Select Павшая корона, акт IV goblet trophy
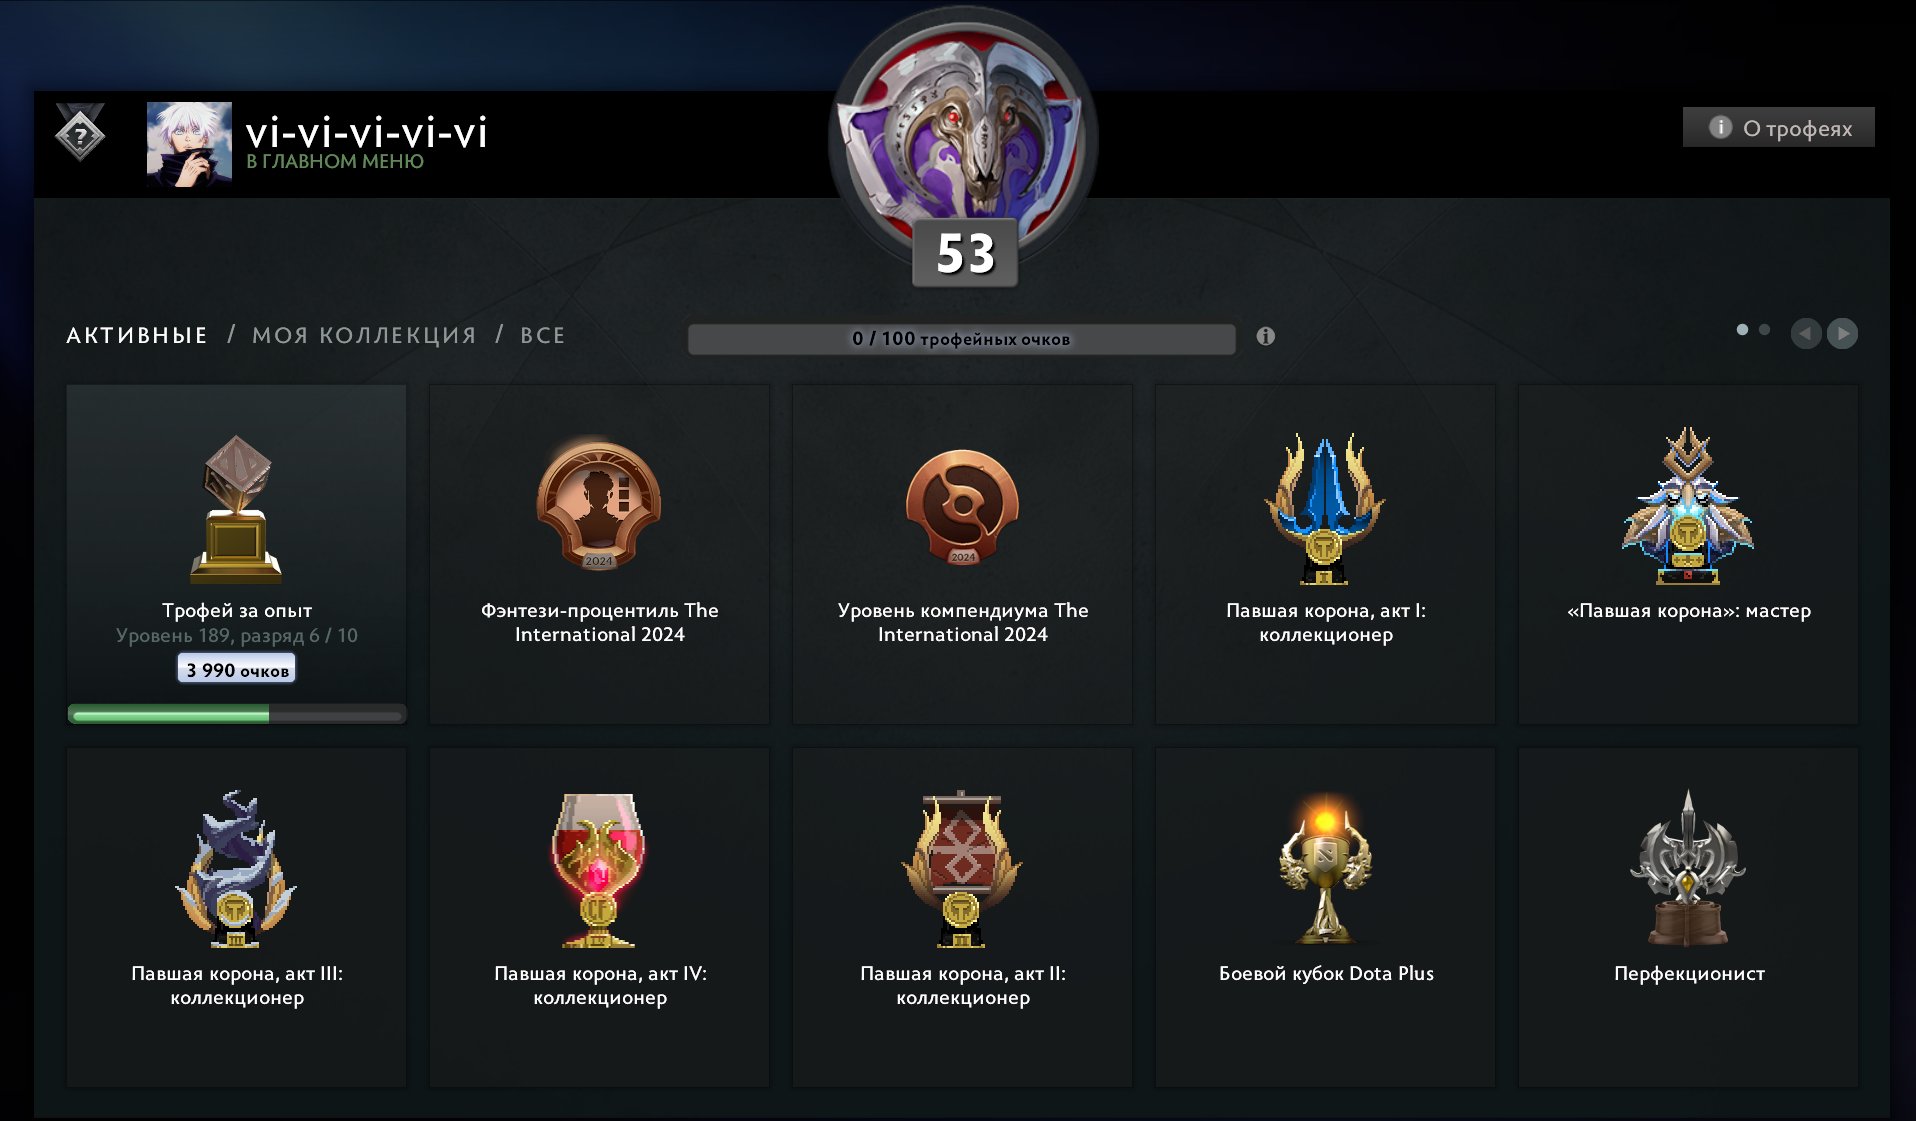The width and height of the screenshot is (1916, 1121). pos(599,917)
